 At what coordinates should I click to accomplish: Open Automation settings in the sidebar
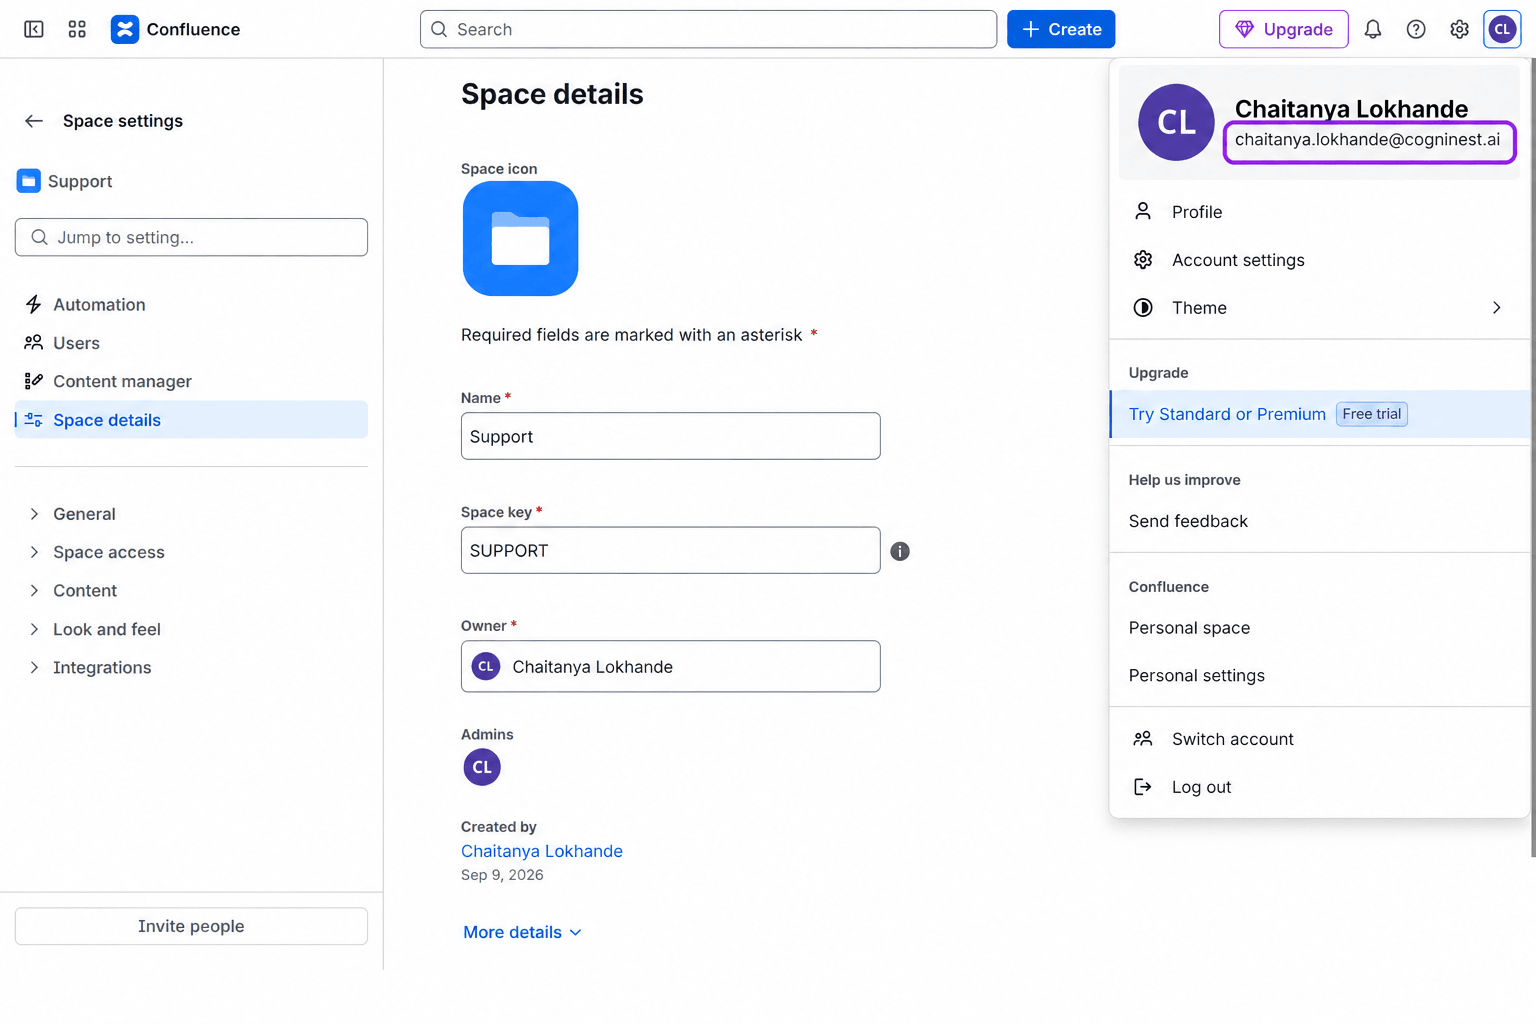191,305
